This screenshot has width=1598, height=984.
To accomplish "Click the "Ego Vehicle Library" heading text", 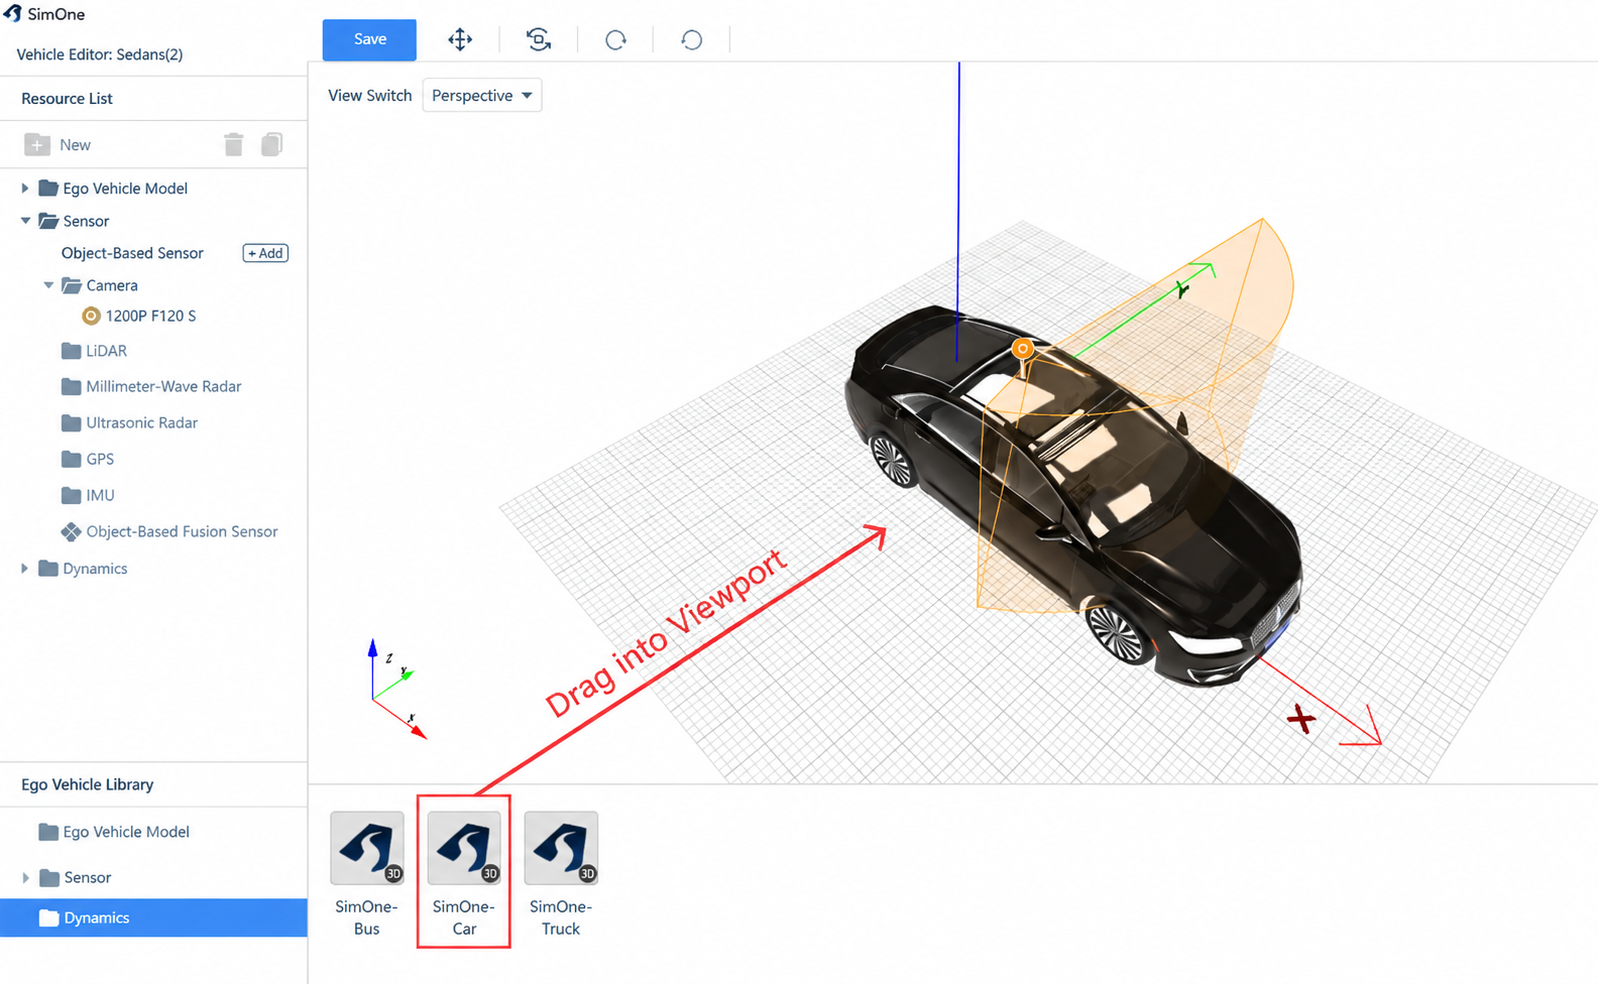I will [x=87, y=785].
